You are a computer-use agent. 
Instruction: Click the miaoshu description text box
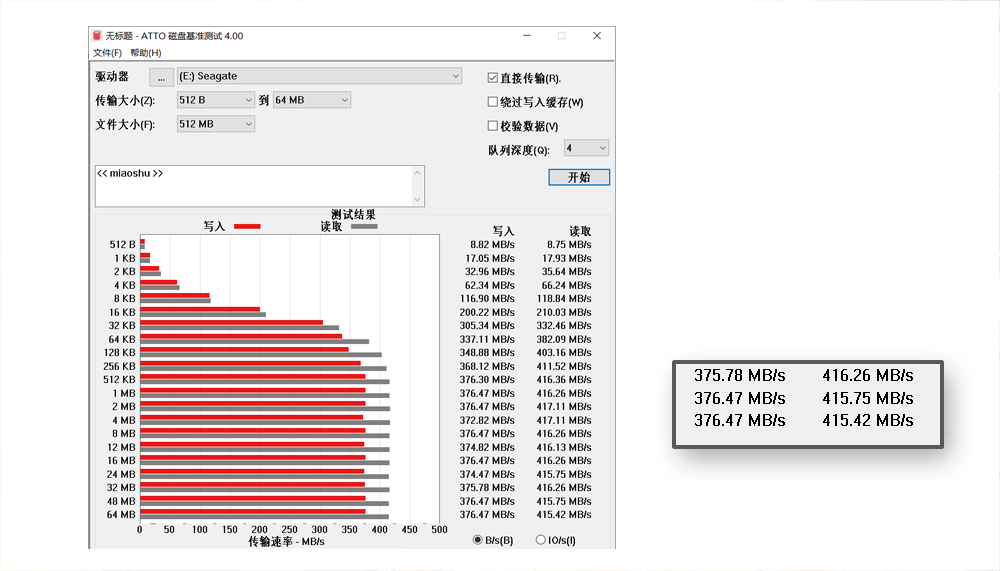click(250, 186)
